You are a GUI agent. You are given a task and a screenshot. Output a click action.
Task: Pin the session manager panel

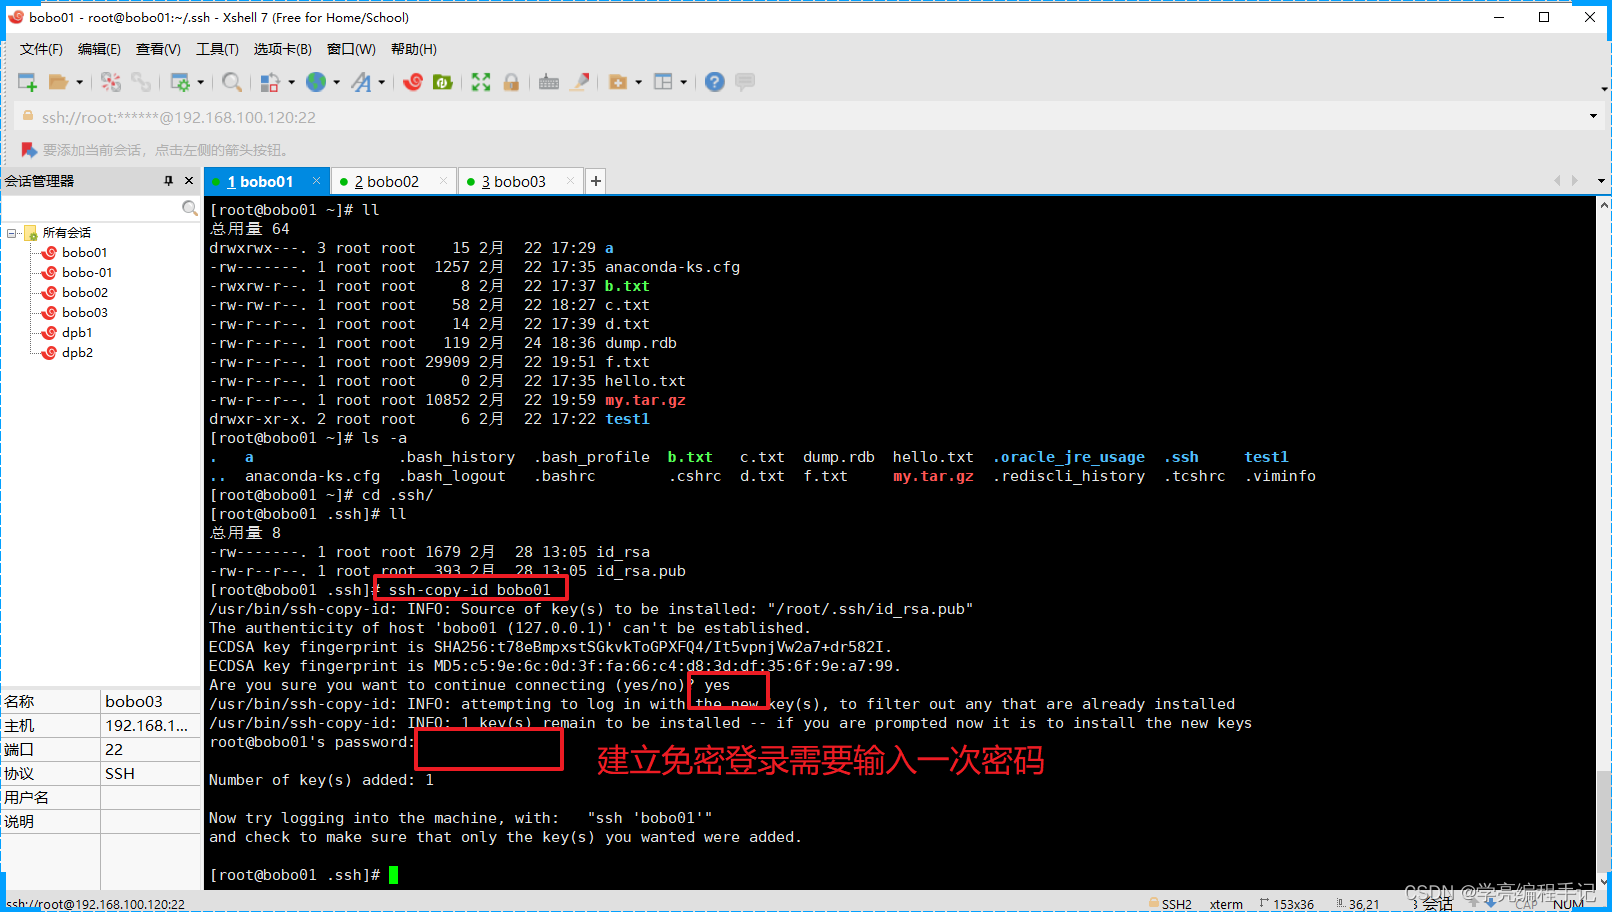[168, 181]
